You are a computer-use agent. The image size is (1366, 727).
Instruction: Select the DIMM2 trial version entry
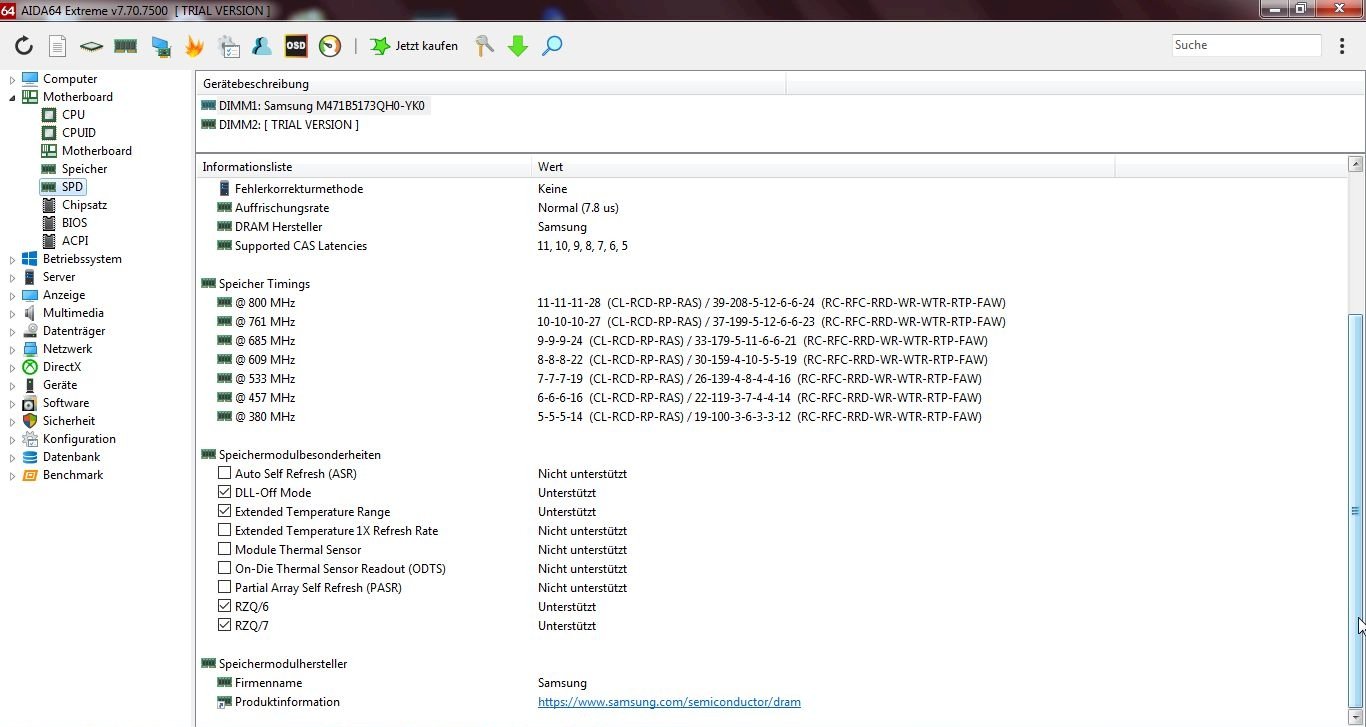click(288, 125)
